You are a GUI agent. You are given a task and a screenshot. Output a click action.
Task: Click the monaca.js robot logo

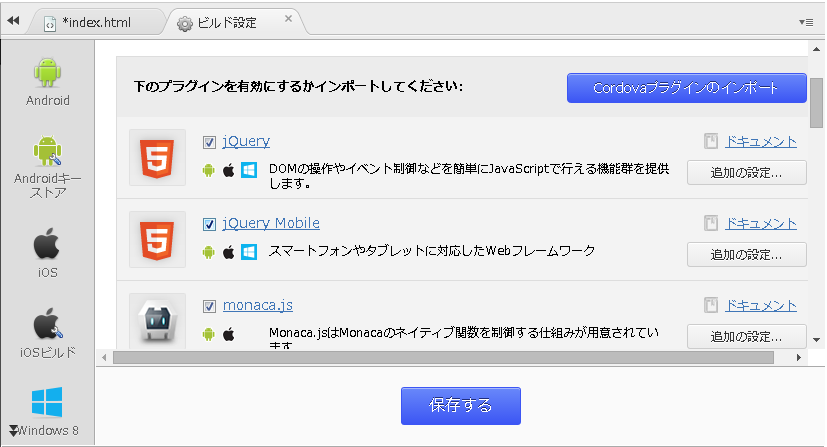click(x=157, y=320)
